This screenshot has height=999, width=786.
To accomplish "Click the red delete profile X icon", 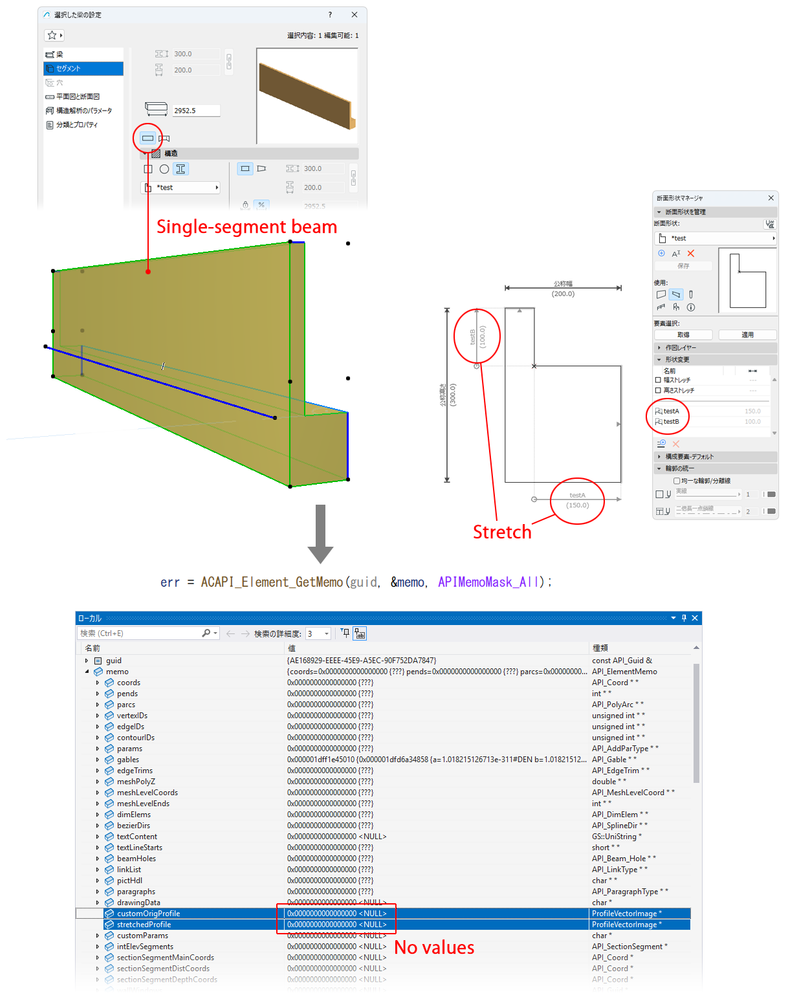I will (x=690, y=254).
